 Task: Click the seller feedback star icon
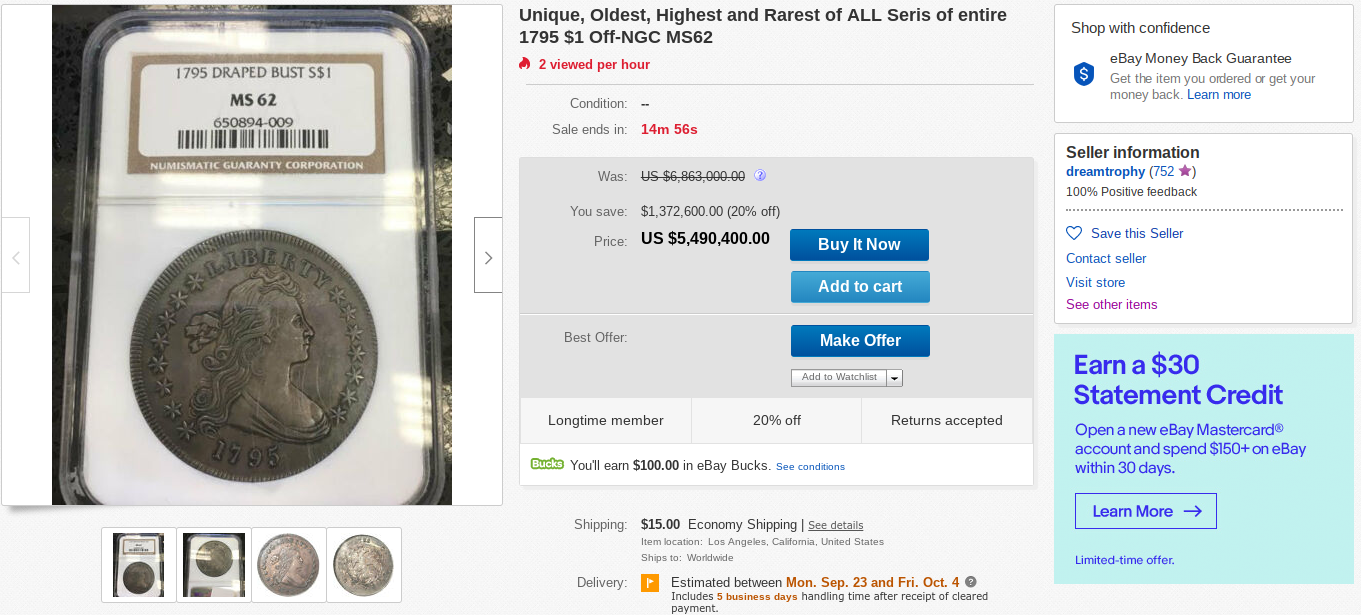coord(1185,171)
